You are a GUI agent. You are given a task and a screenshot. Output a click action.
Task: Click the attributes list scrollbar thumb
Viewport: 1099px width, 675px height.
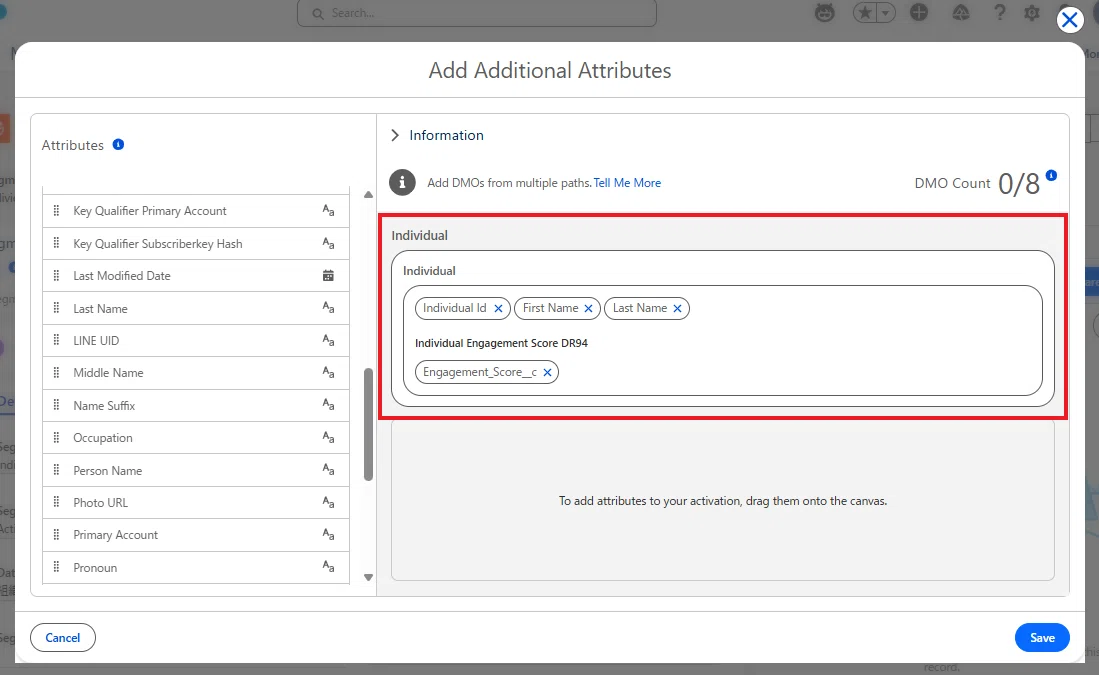[369, 425]
